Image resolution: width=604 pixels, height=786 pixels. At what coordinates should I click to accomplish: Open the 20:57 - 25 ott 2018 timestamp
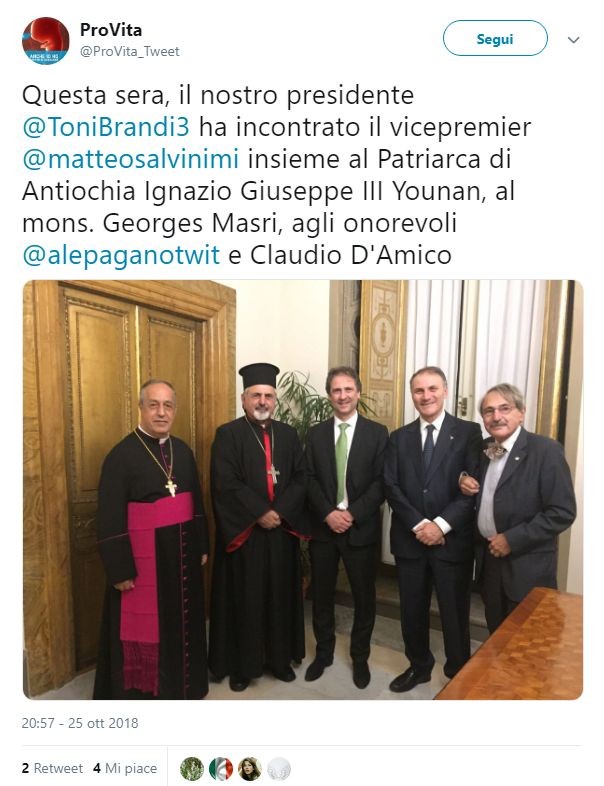point(80,723)
